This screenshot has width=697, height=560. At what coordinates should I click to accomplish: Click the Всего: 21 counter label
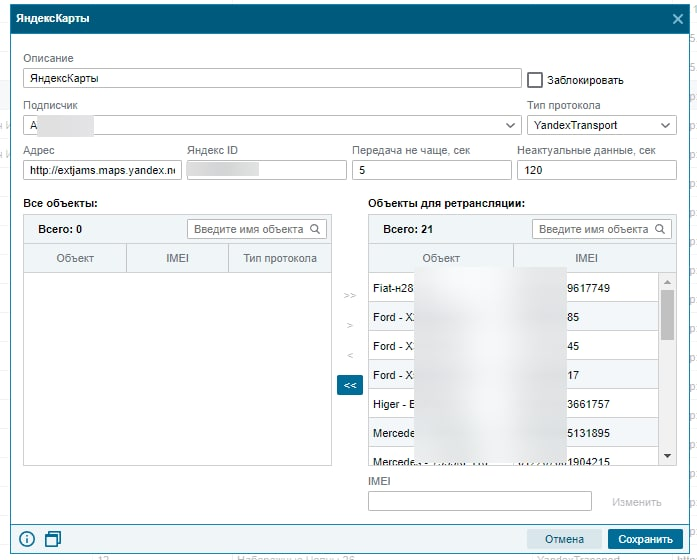[408, 229]
